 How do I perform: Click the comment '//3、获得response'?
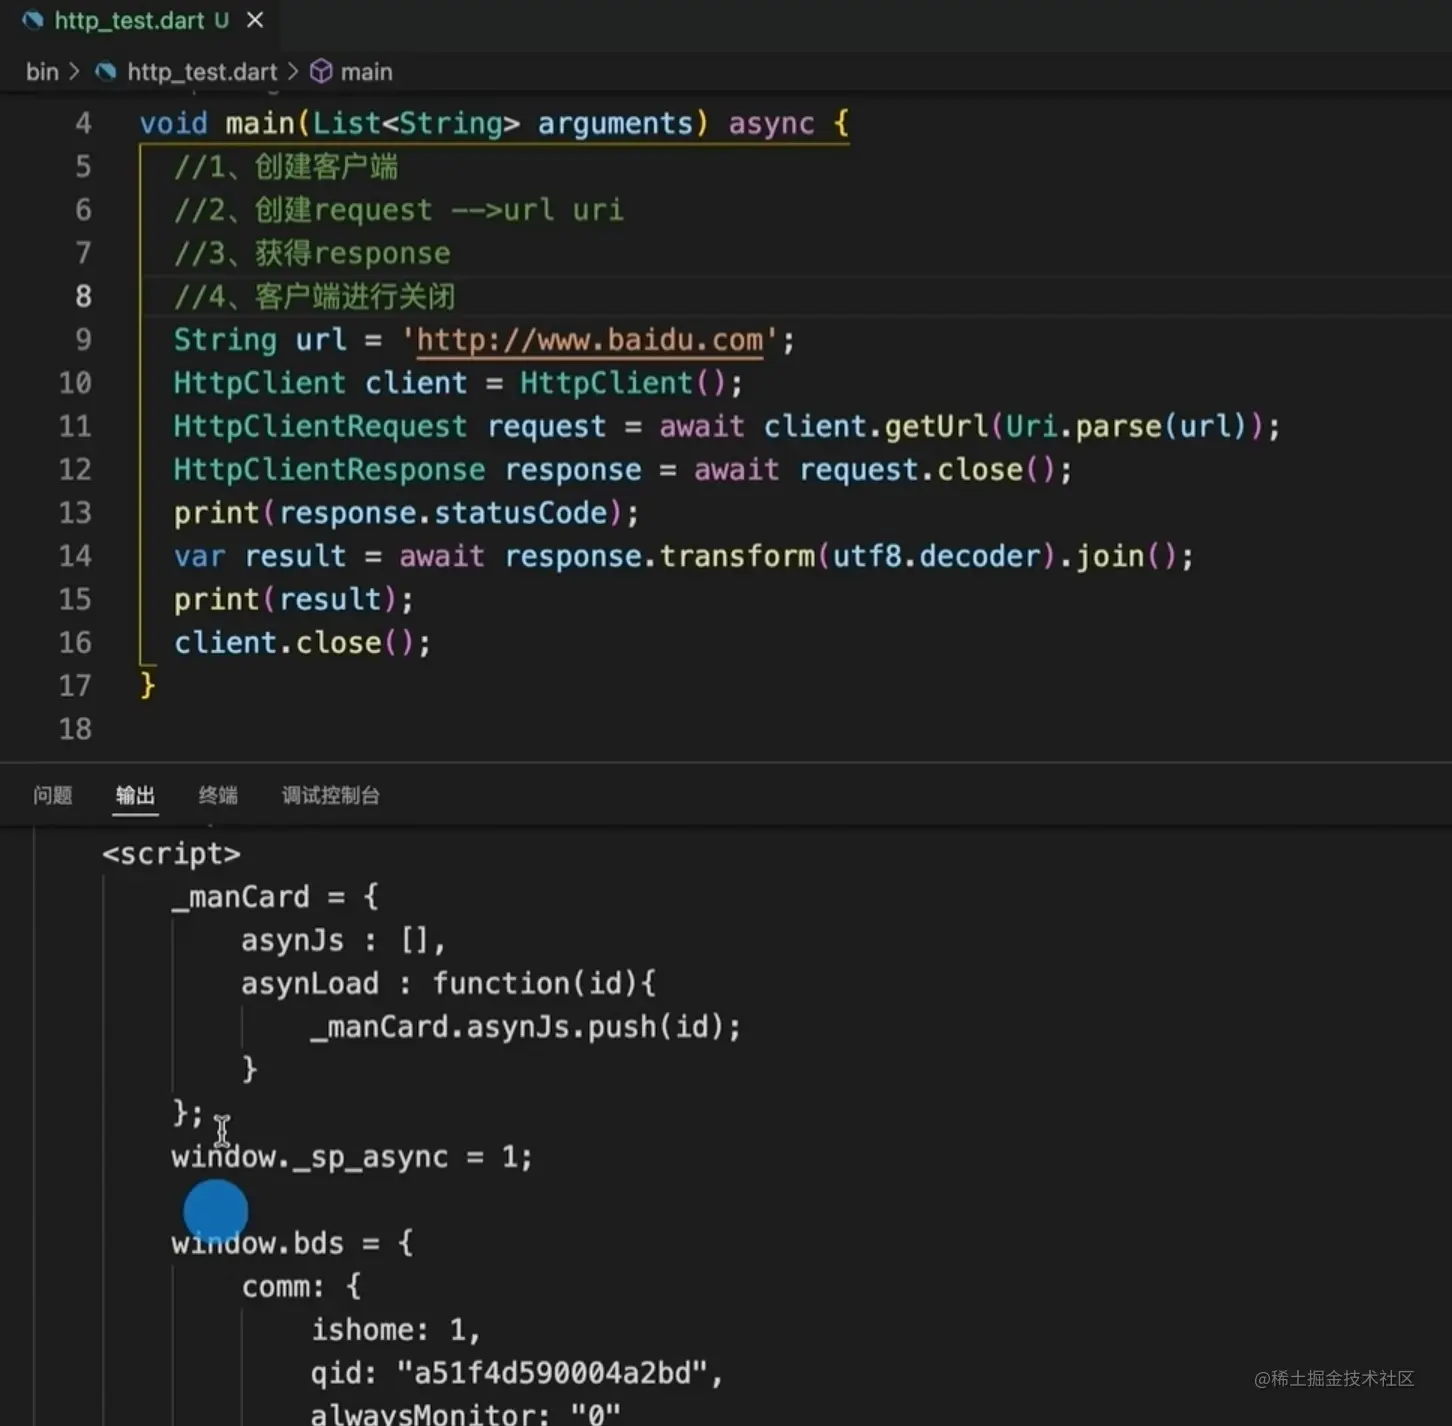(x=312, y=254)
